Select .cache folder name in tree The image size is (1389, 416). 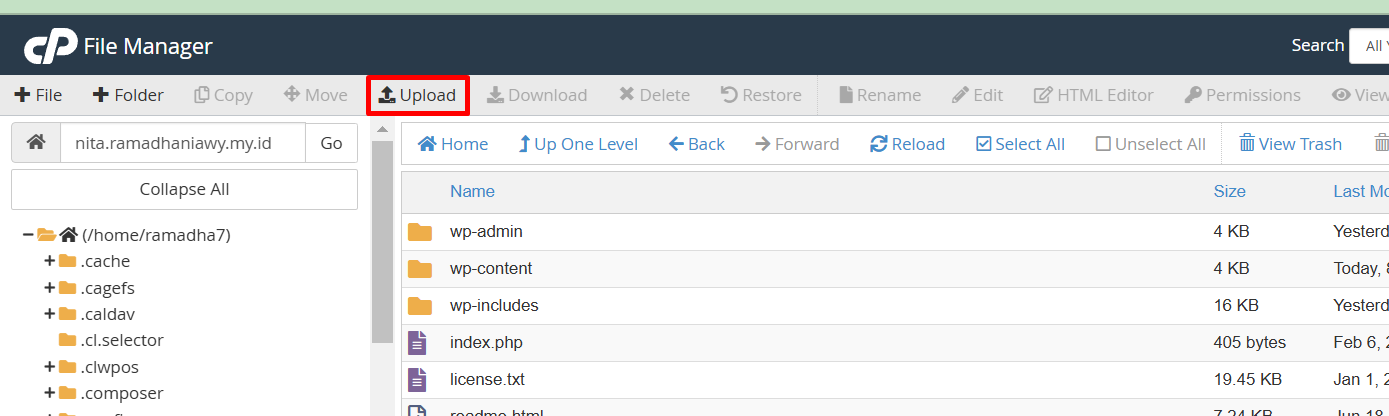click(x=106, y=261)
